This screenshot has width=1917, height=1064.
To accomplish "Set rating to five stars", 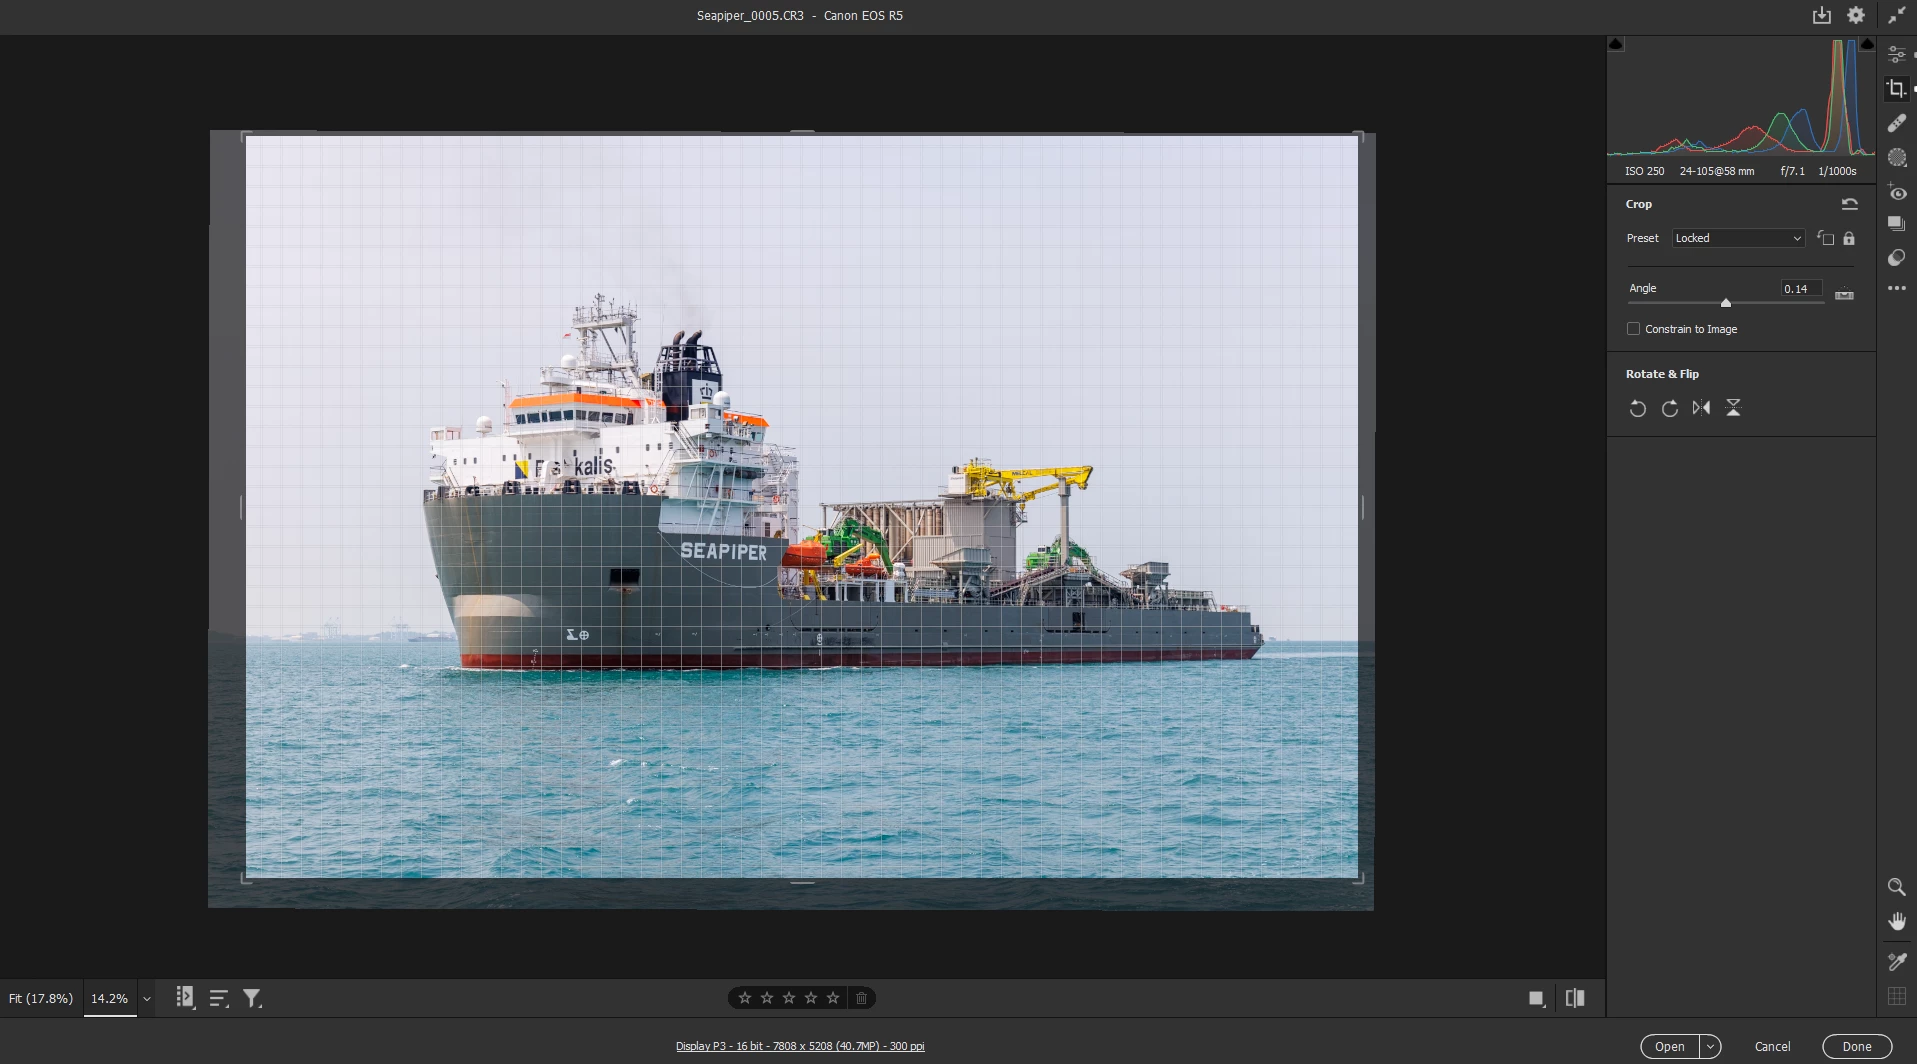I will point(833,998).
